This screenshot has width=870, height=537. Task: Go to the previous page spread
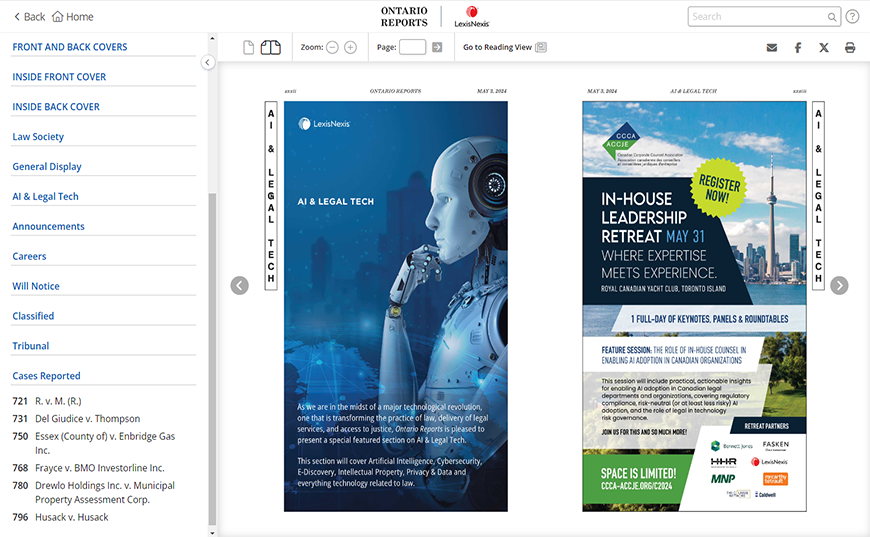[x=239, y=286]
